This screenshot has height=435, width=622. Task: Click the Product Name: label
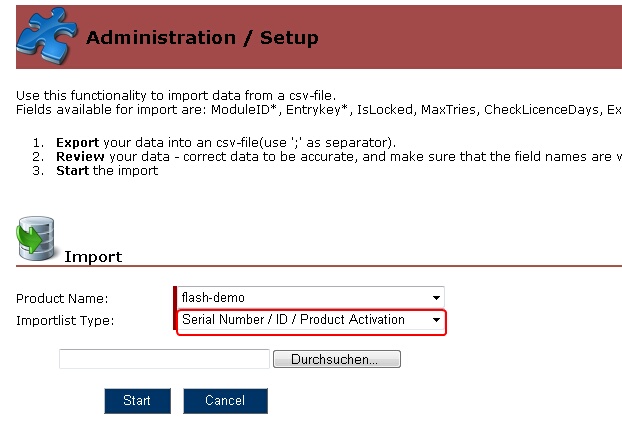62,298
